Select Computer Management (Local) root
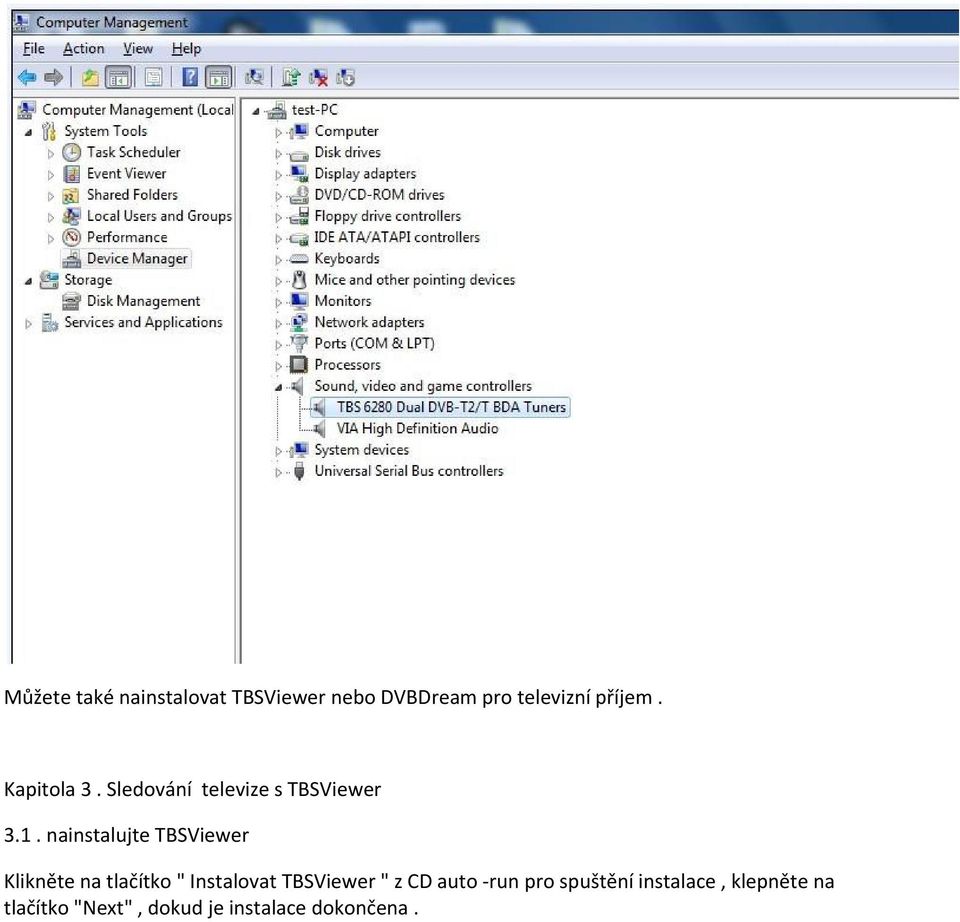 (x=138, y=110)
